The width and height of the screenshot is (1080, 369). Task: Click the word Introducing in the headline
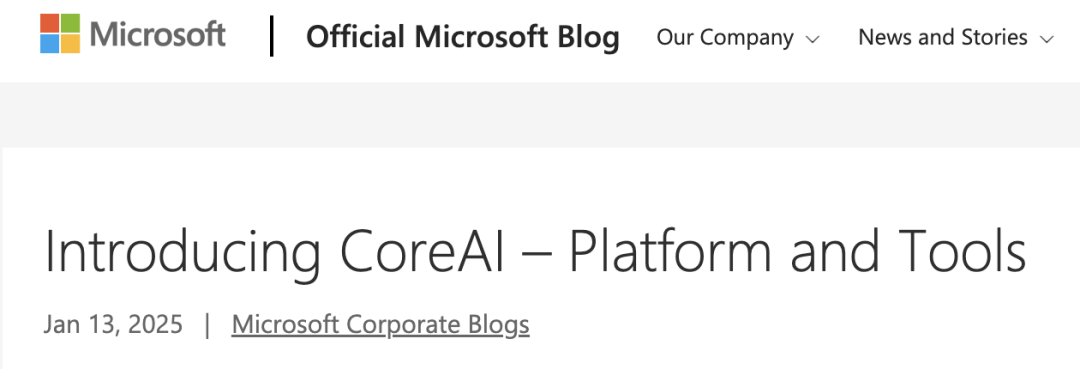coord(183,251)
